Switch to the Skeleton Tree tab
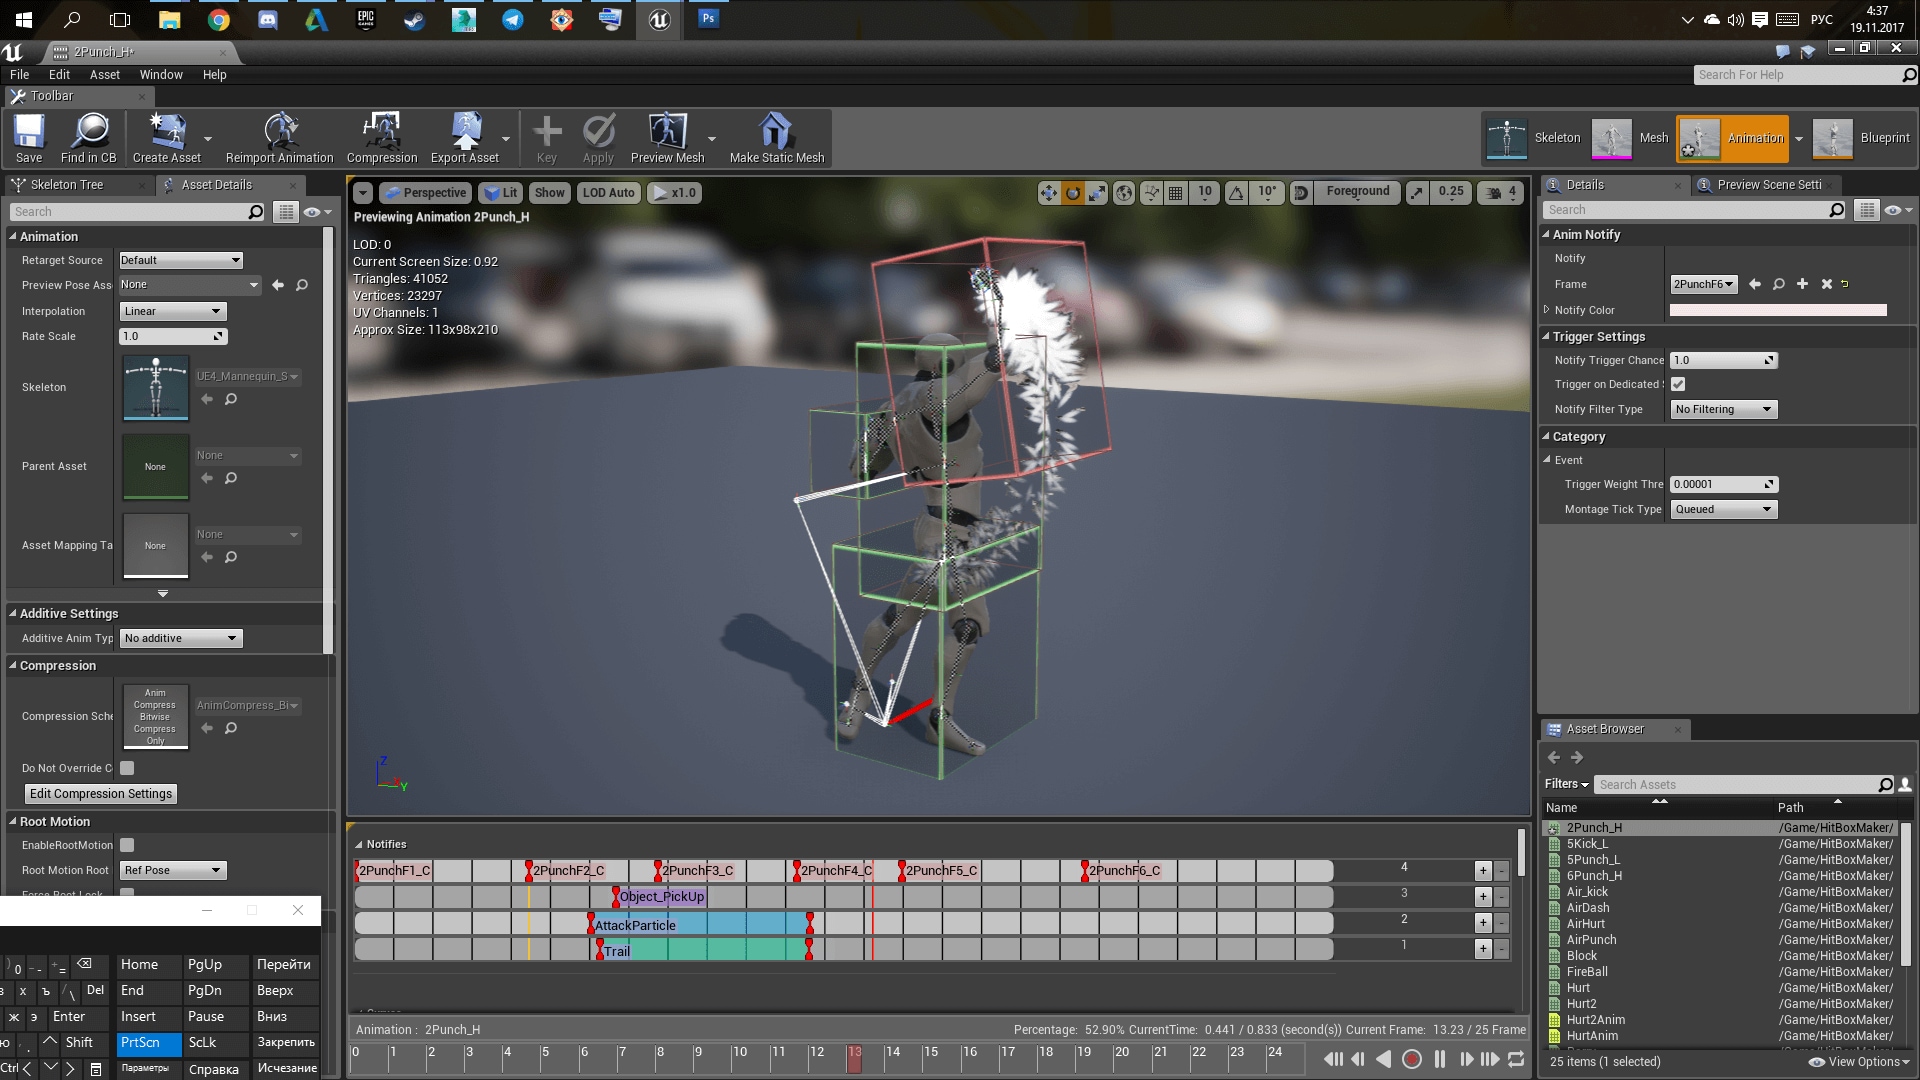1920x1080 pixels. [x=70, y=184]
